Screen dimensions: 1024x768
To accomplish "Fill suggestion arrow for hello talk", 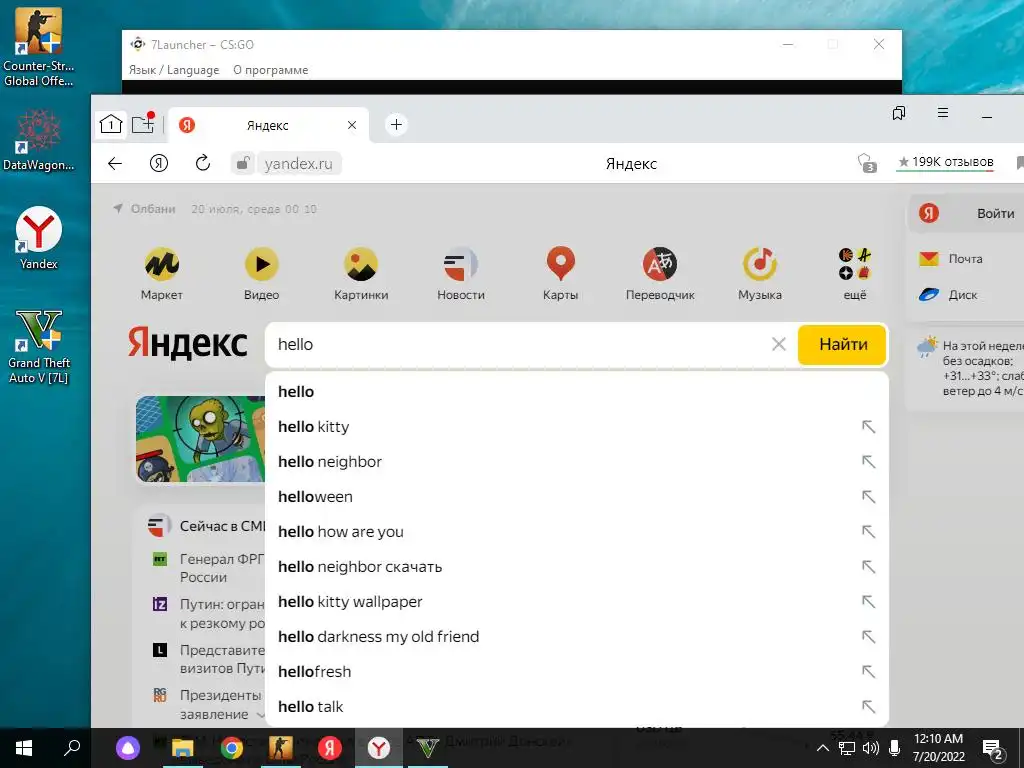I will [x=868, y=706].
